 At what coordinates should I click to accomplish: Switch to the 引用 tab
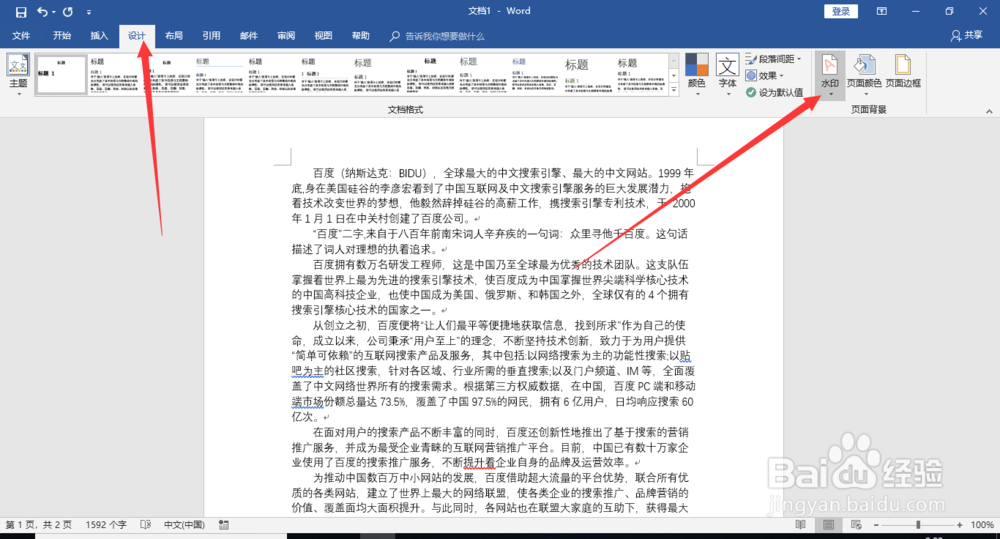(x=211, y=36)
